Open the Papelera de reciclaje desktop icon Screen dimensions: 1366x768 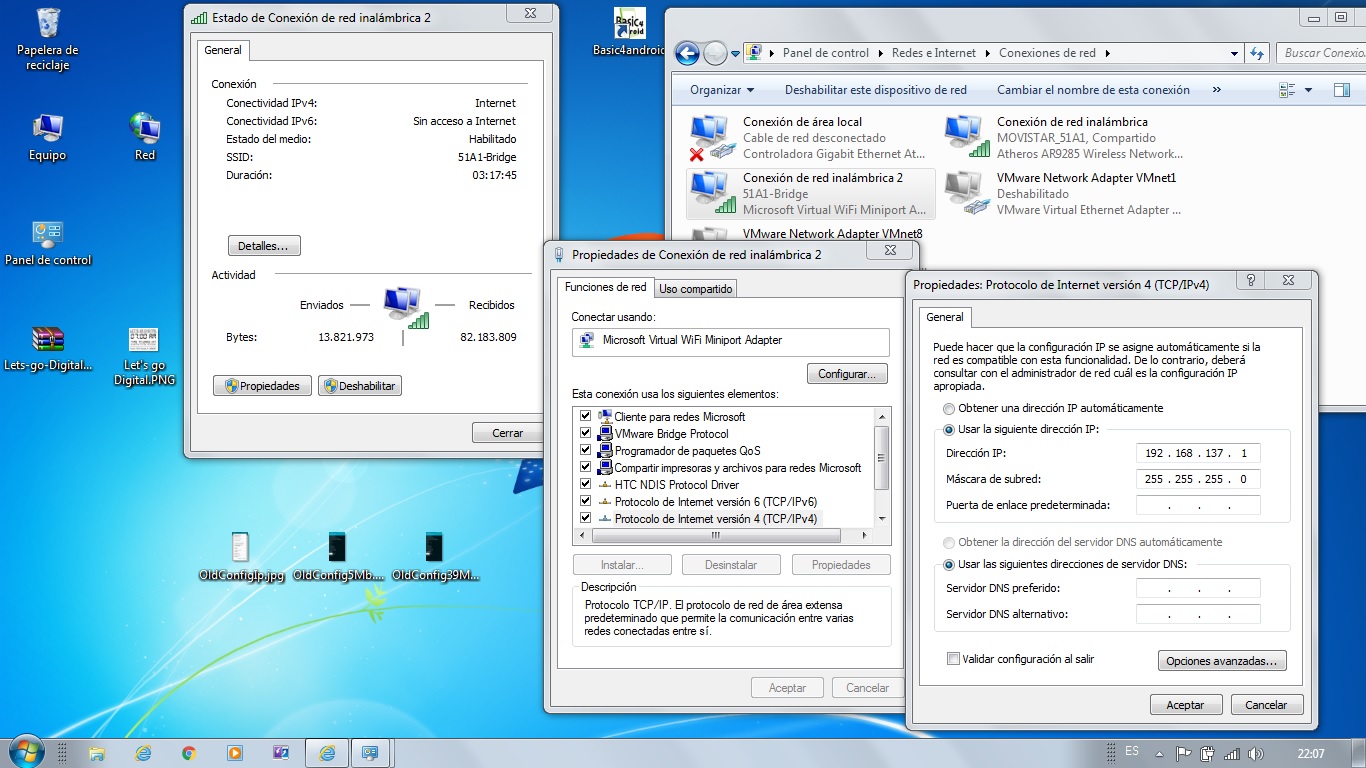47,40
